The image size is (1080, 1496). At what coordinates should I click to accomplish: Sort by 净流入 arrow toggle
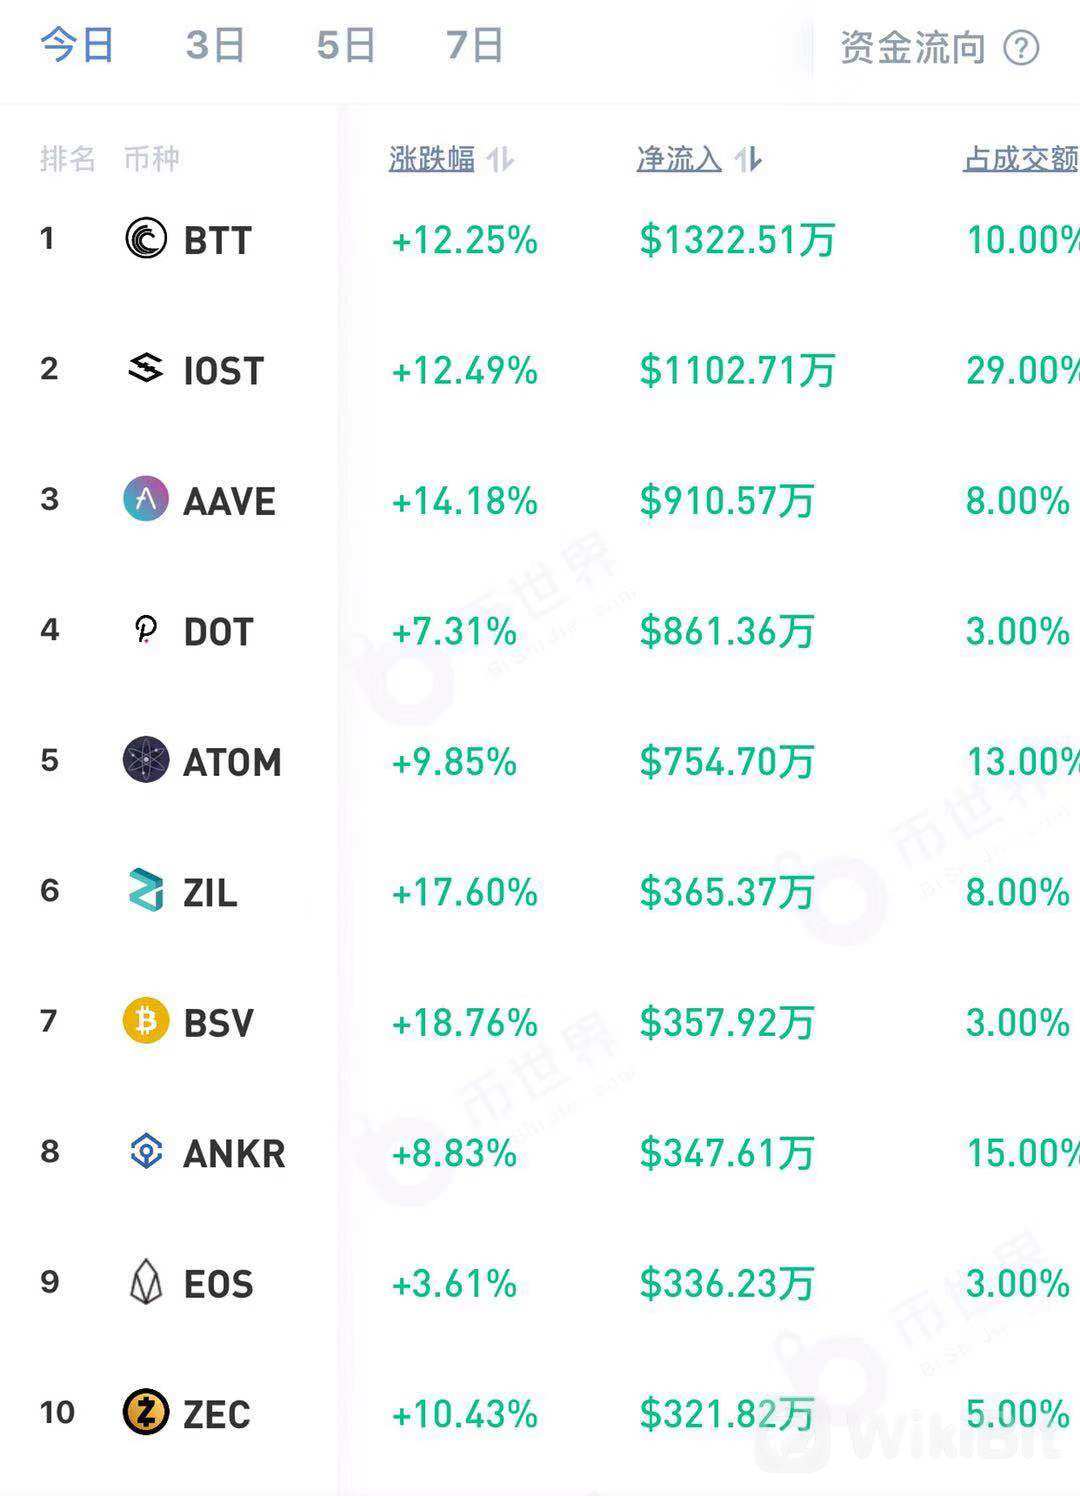coord(748,159)
